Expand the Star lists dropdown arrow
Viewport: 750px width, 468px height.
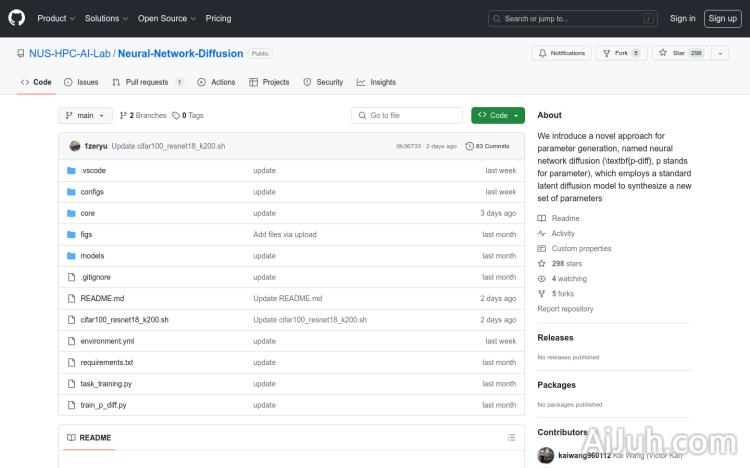coord(720,53)
